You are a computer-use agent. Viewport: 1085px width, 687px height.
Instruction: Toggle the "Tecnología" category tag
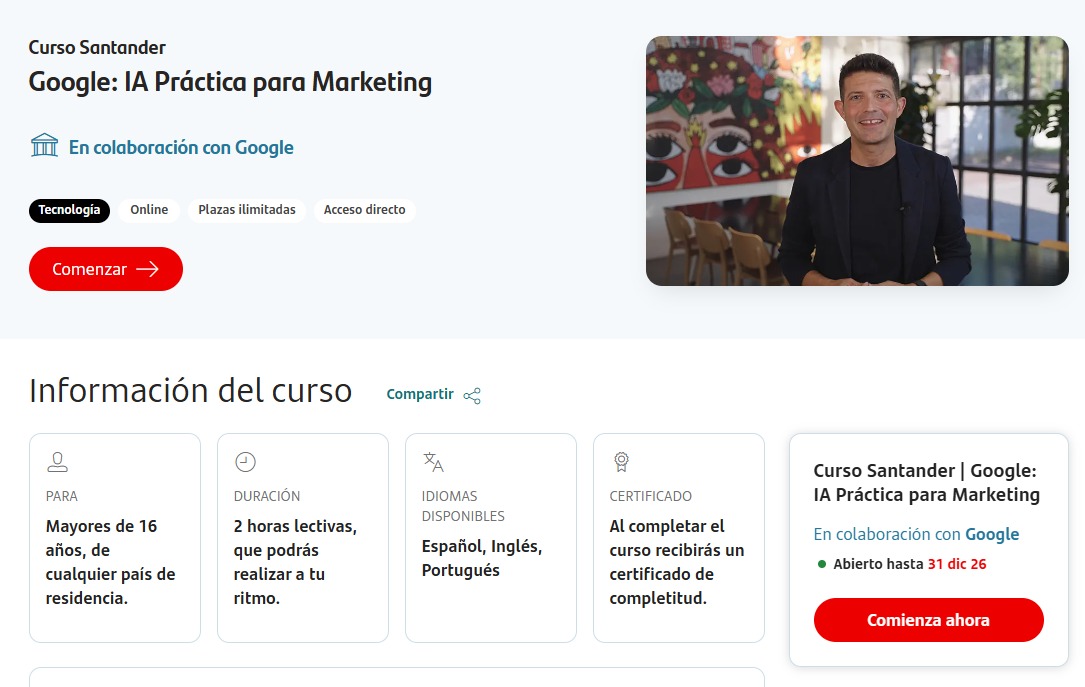69,210
